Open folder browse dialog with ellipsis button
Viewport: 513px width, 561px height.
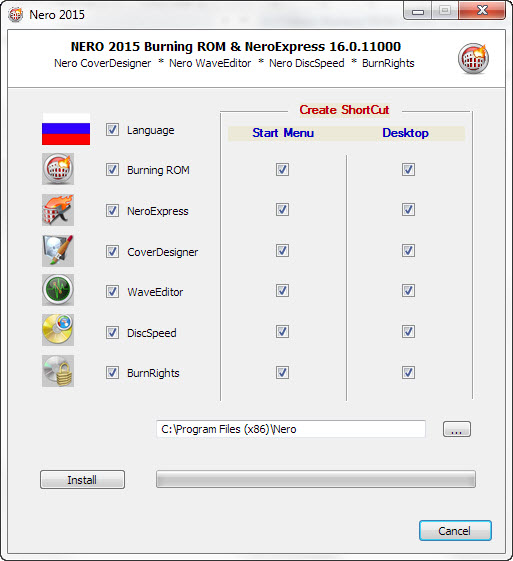click(x=457, y=429)
